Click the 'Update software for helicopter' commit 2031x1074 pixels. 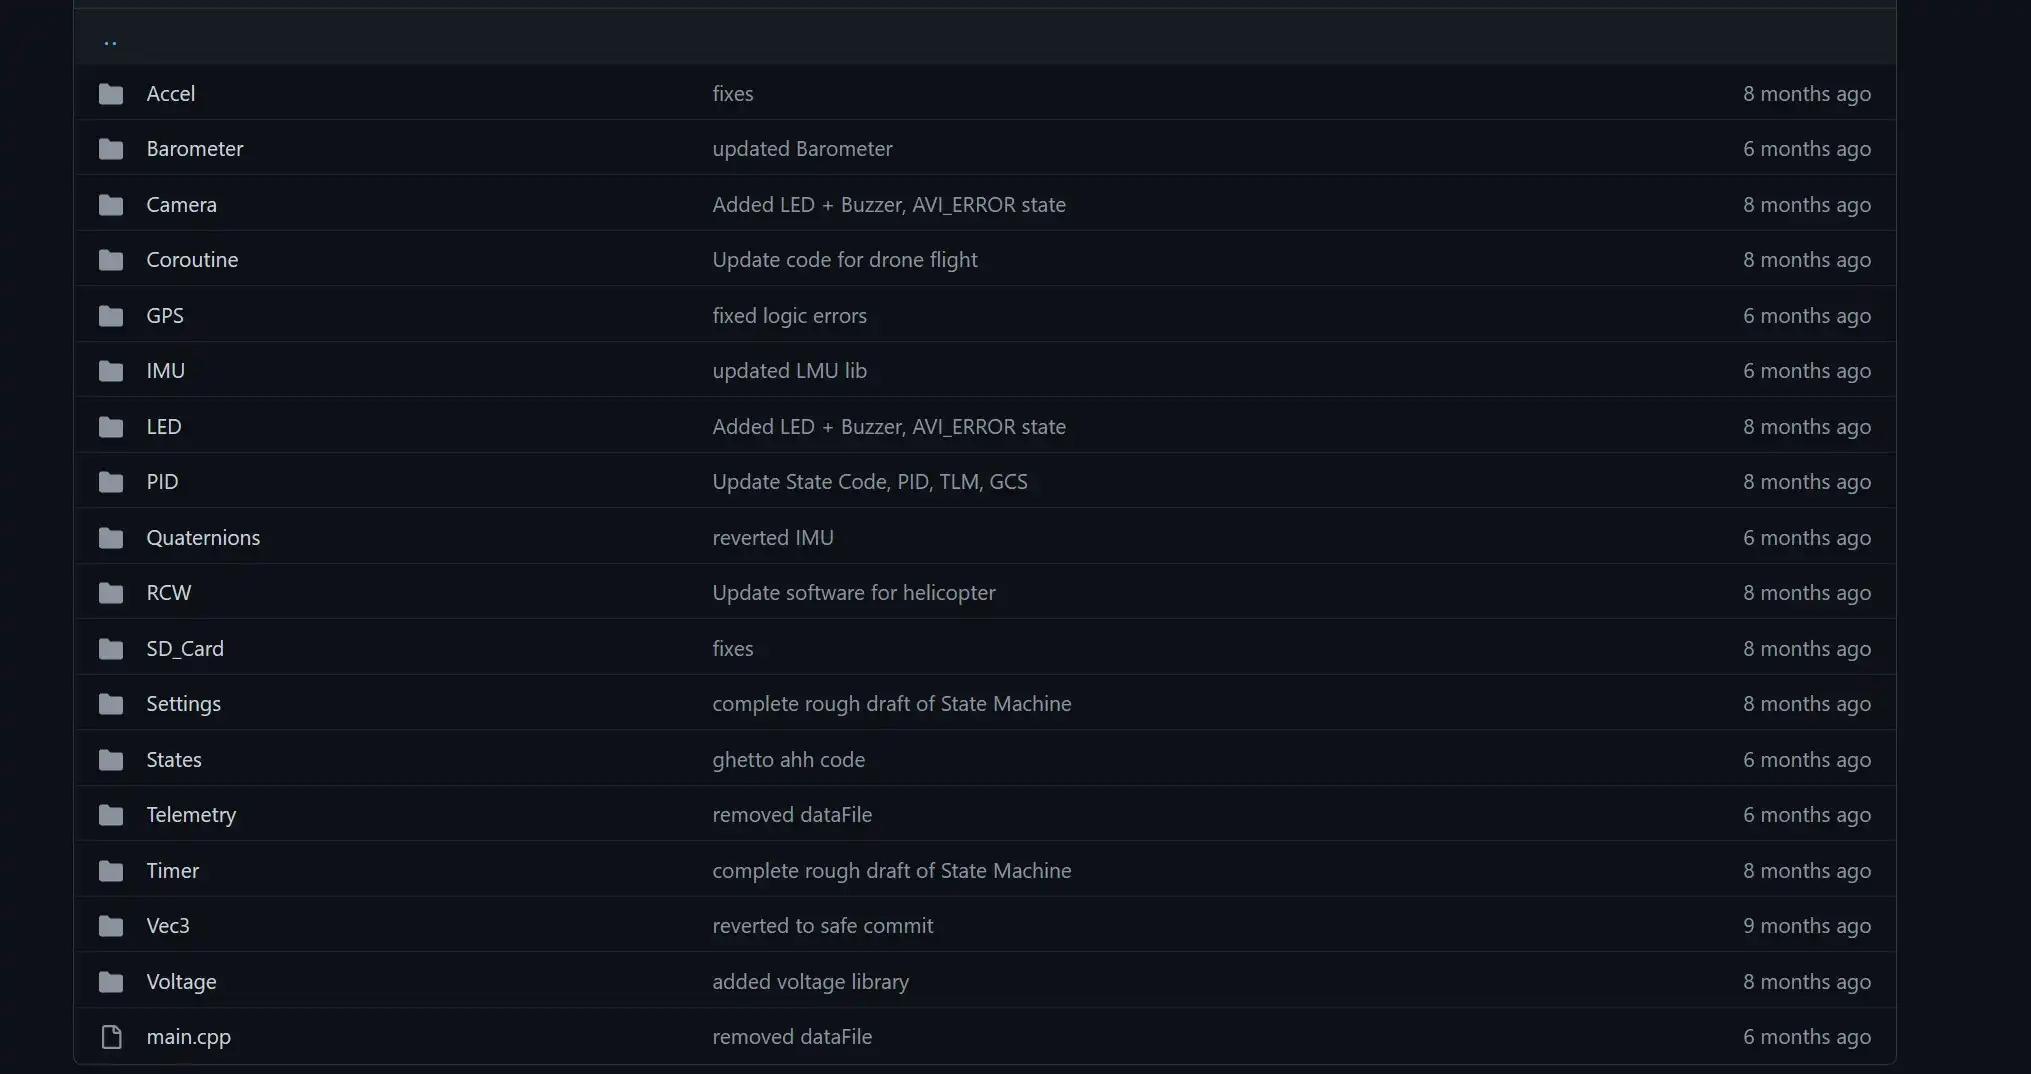[854, 593]
